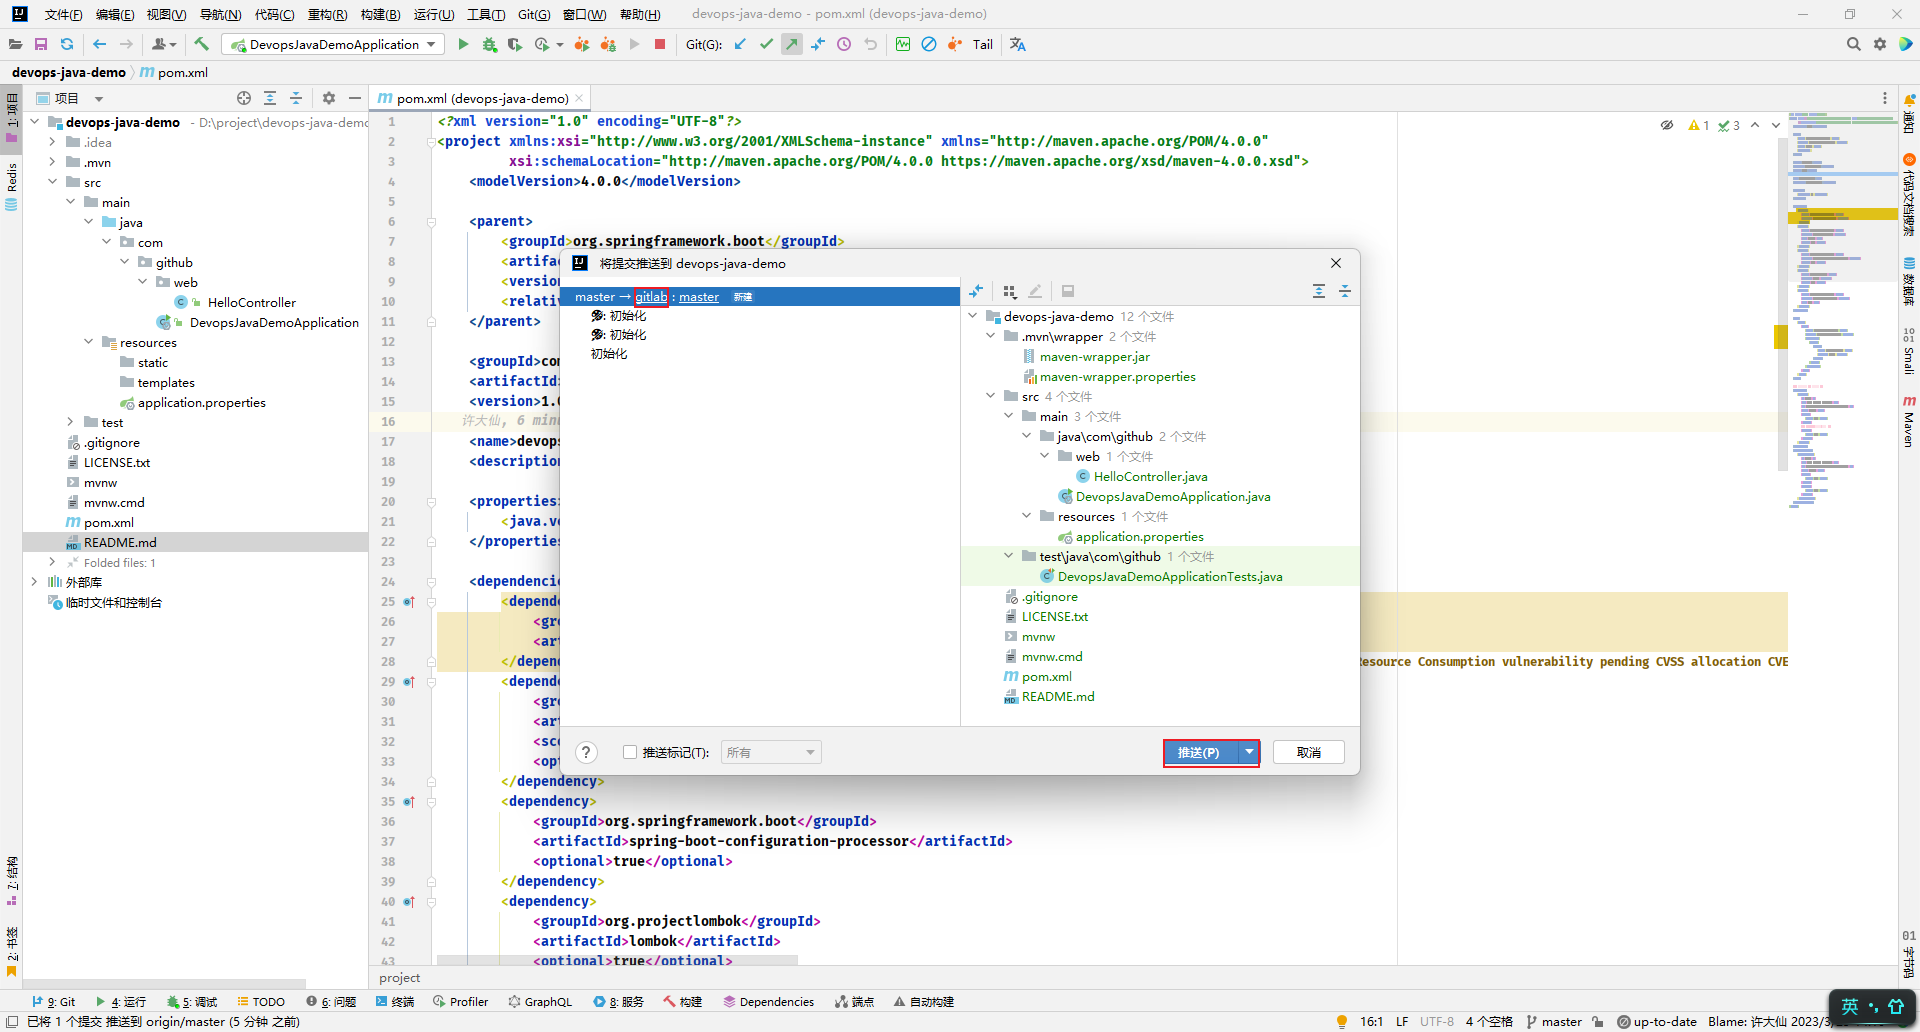Click the group-by icon in push dialog

[x=1009, y=291]
